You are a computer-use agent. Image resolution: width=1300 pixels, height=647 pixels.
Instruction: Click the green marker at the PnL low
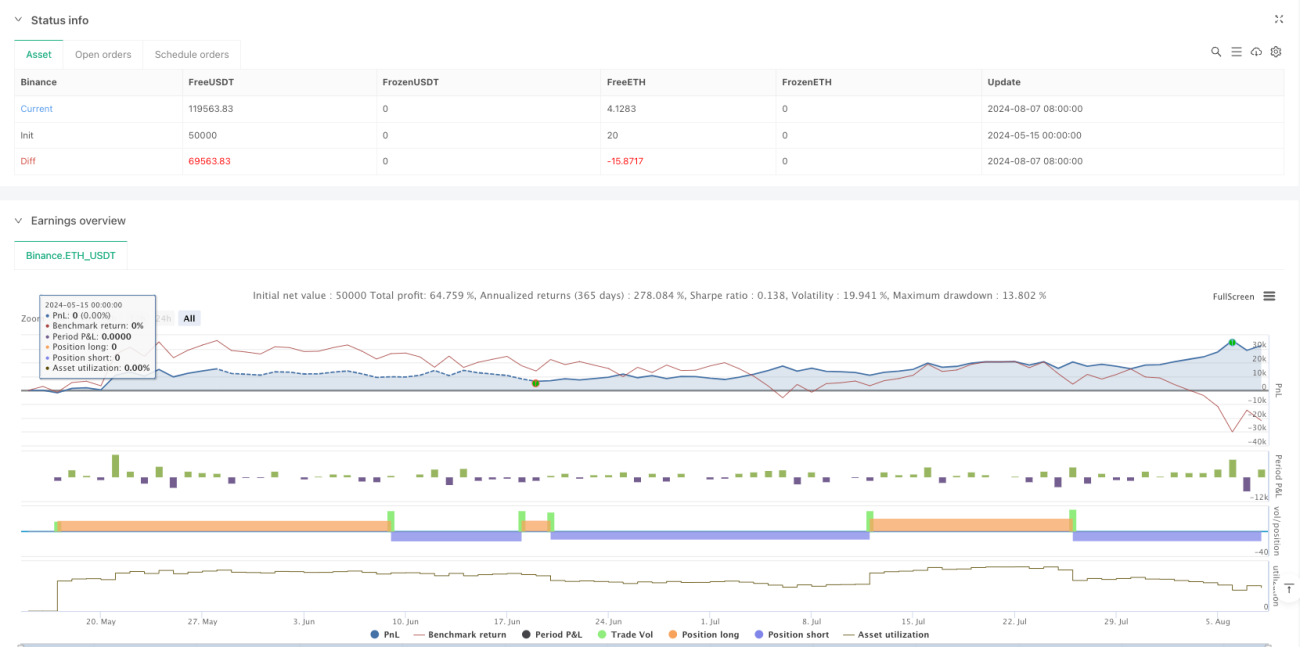535,383
